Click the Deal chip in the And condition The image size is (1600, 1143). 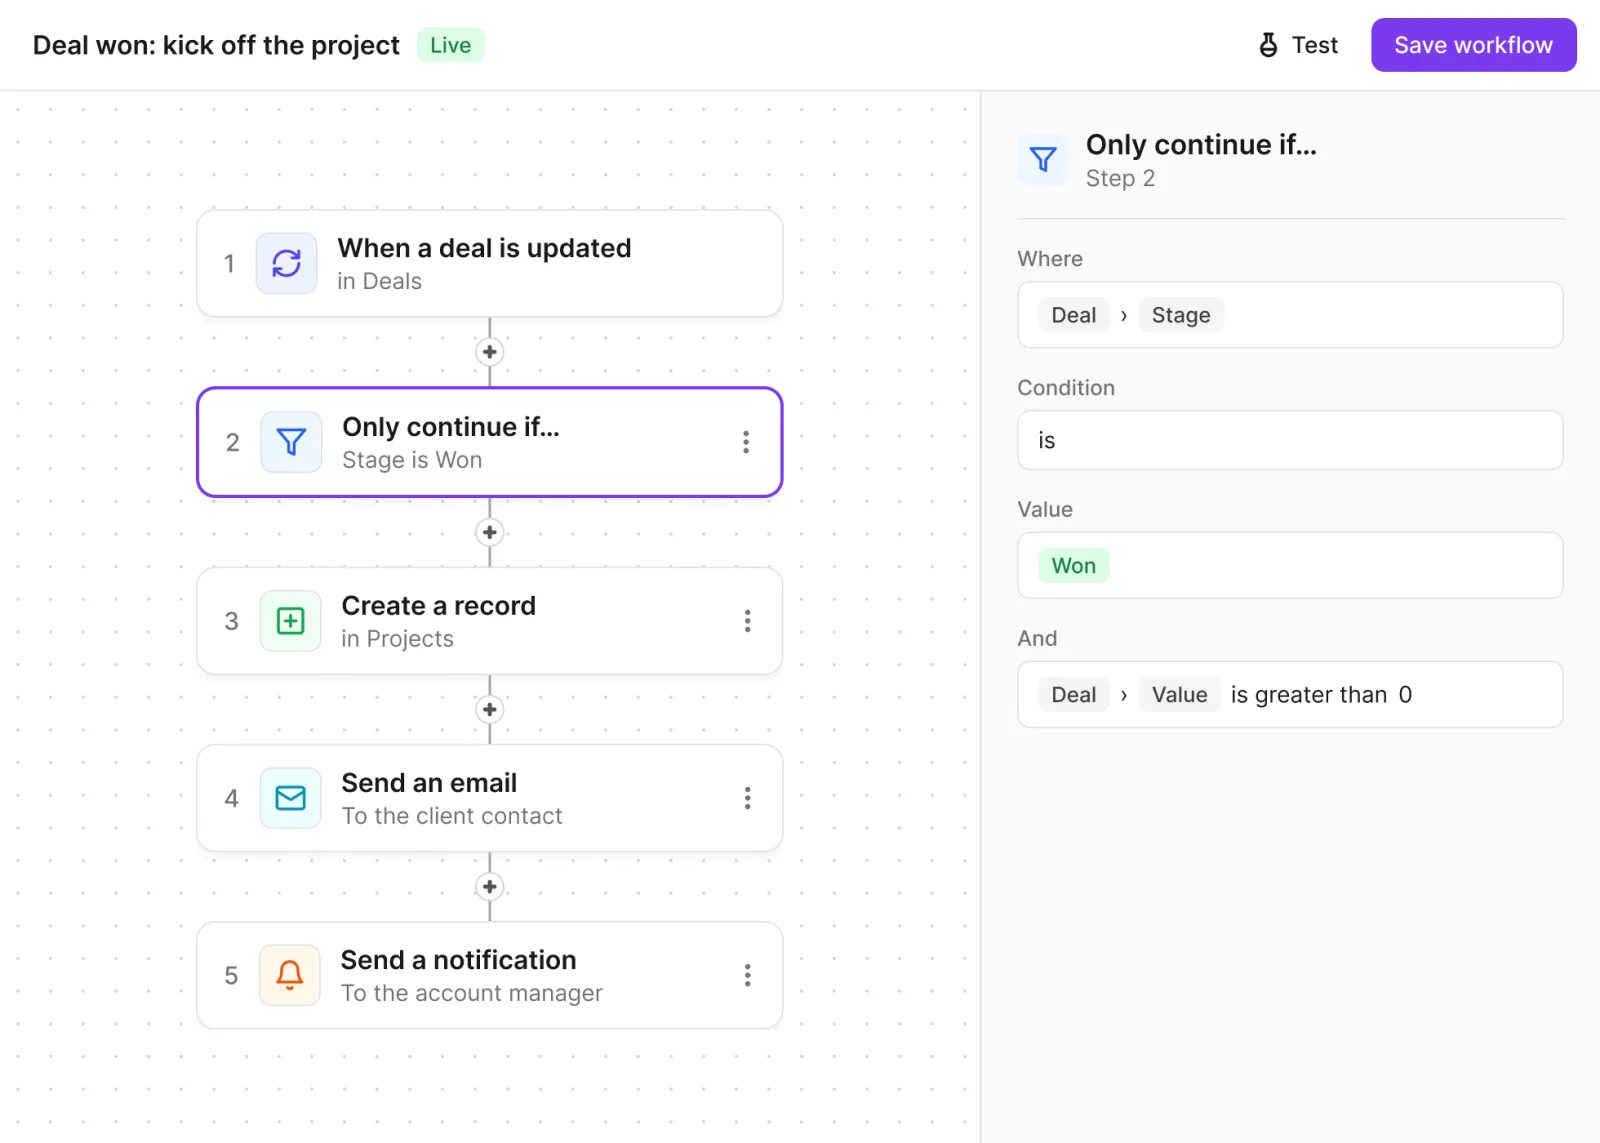1074,695
